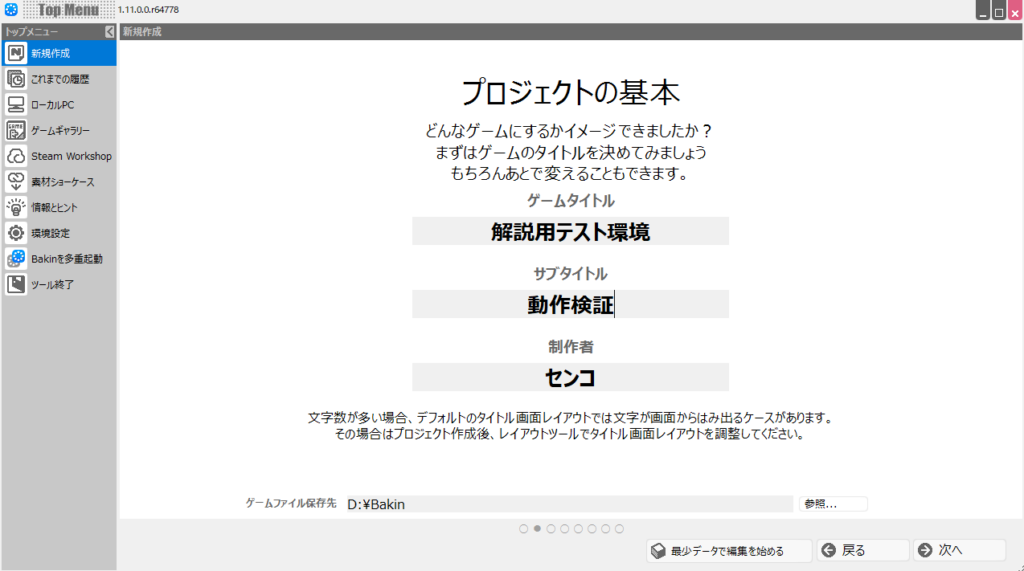Select the first page indicator dot

click(524, 529)
